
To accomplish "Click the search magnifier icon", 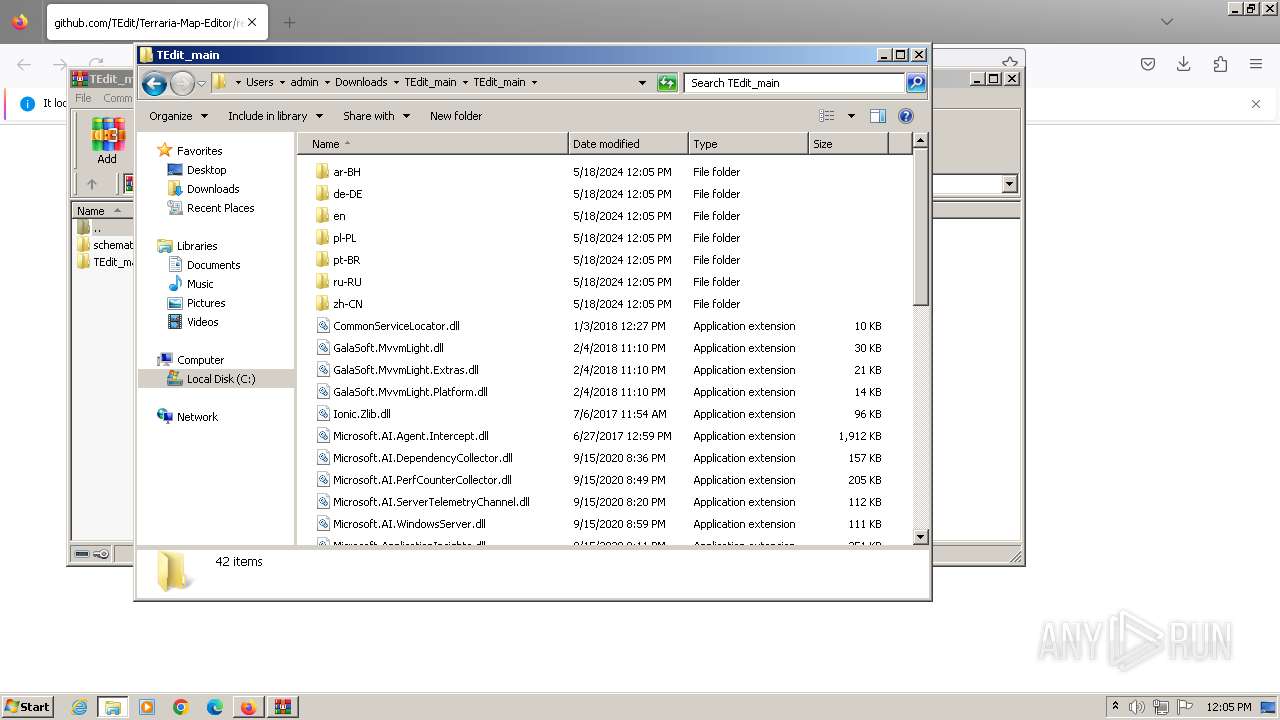I will point(916,83).
